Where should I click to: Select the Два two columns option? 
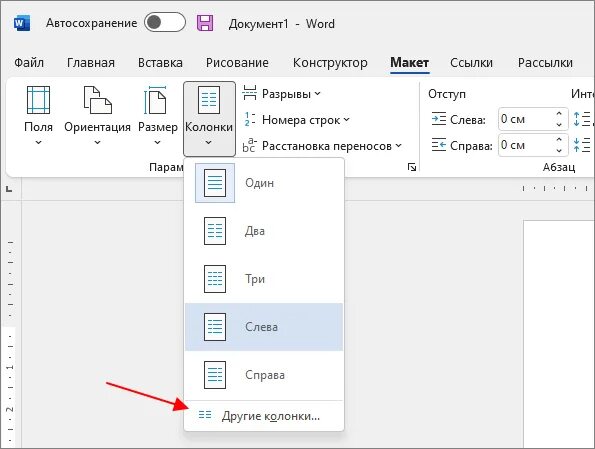(x=264, y=231)
